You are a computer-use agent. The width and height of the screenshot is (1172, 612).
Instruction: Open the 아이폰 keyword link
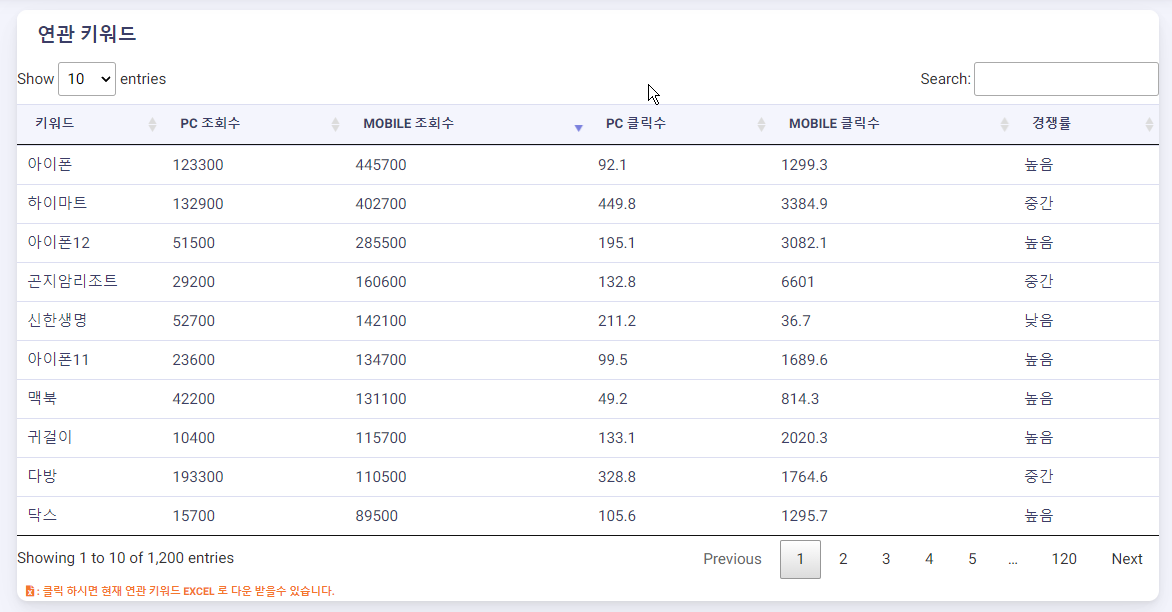[47, 164]
